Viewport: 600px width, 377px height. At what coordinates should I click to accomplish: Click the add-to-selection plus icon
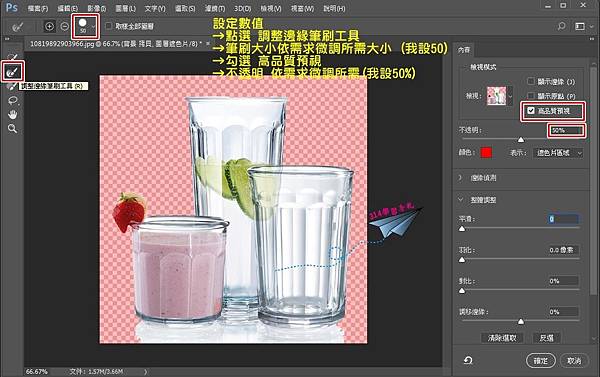pos(49,26)
